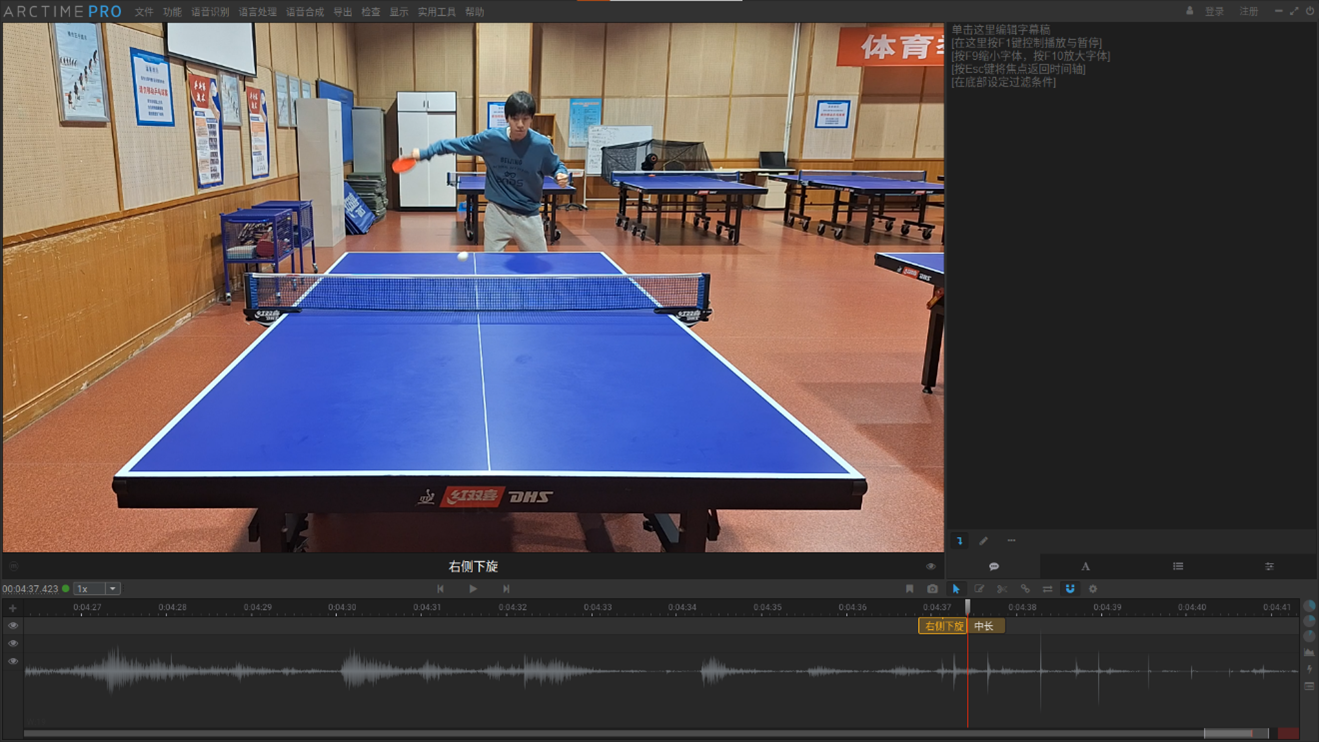
Task: Click the swap arrows tool icon
Action: [x=1047, y=589]
